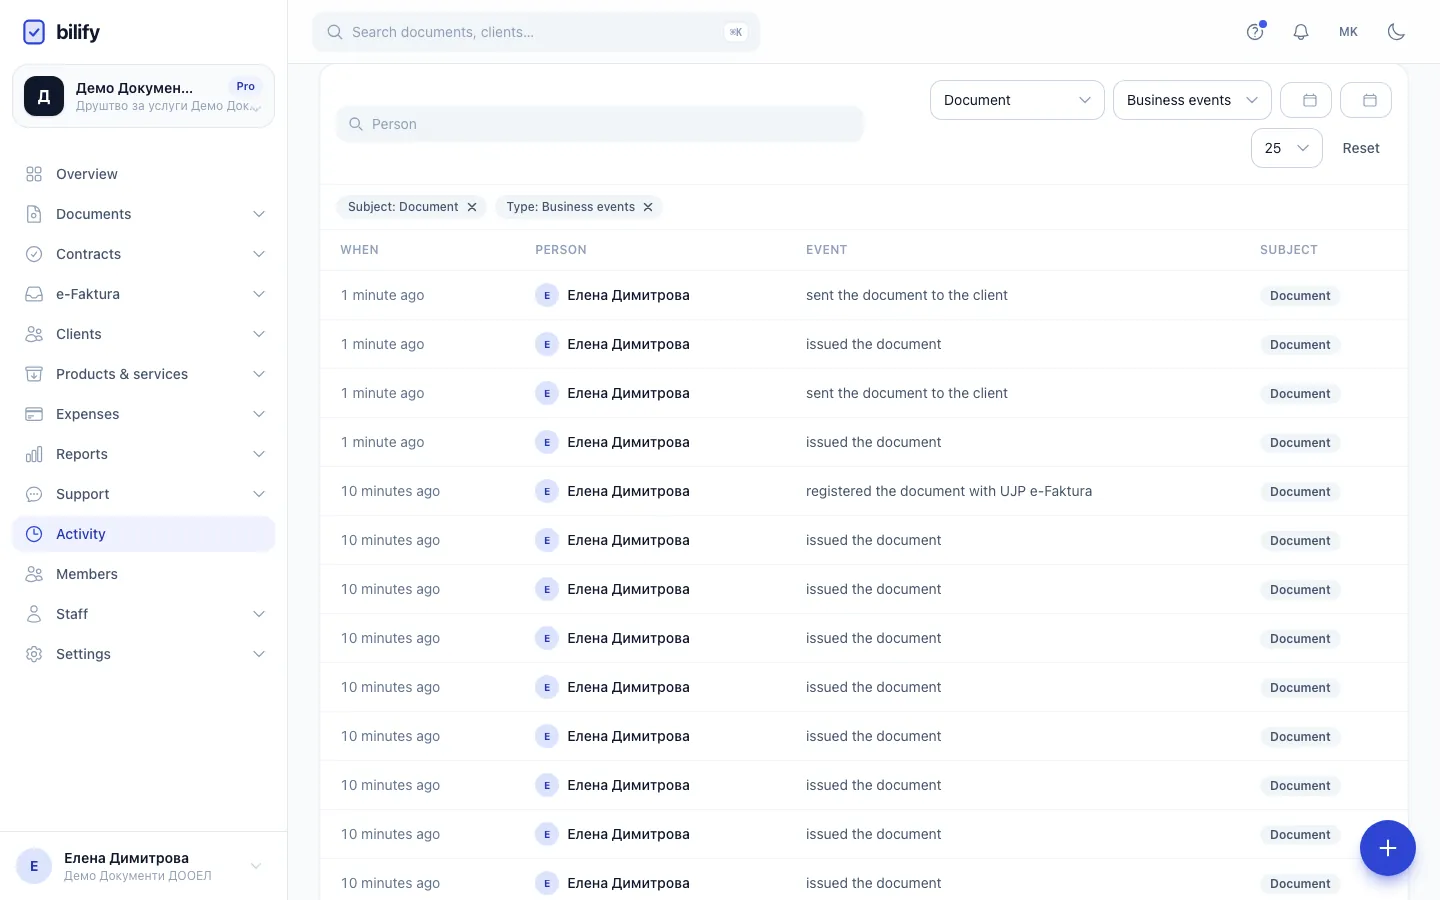
Task: Click the Document badge in UJP e-Faktura row
Action: [1300, 492]
